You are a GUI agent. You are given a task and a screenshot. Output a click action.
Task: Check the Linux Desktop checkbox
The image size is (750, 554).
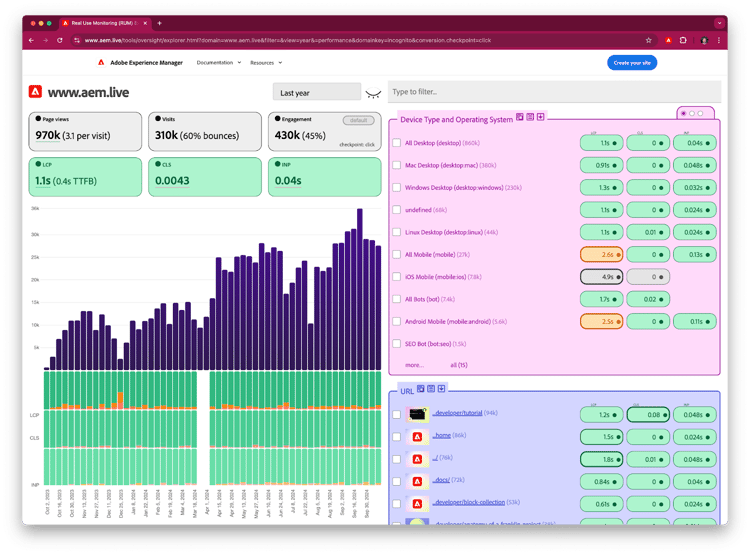pyautogui.click(x=397, y=232)
